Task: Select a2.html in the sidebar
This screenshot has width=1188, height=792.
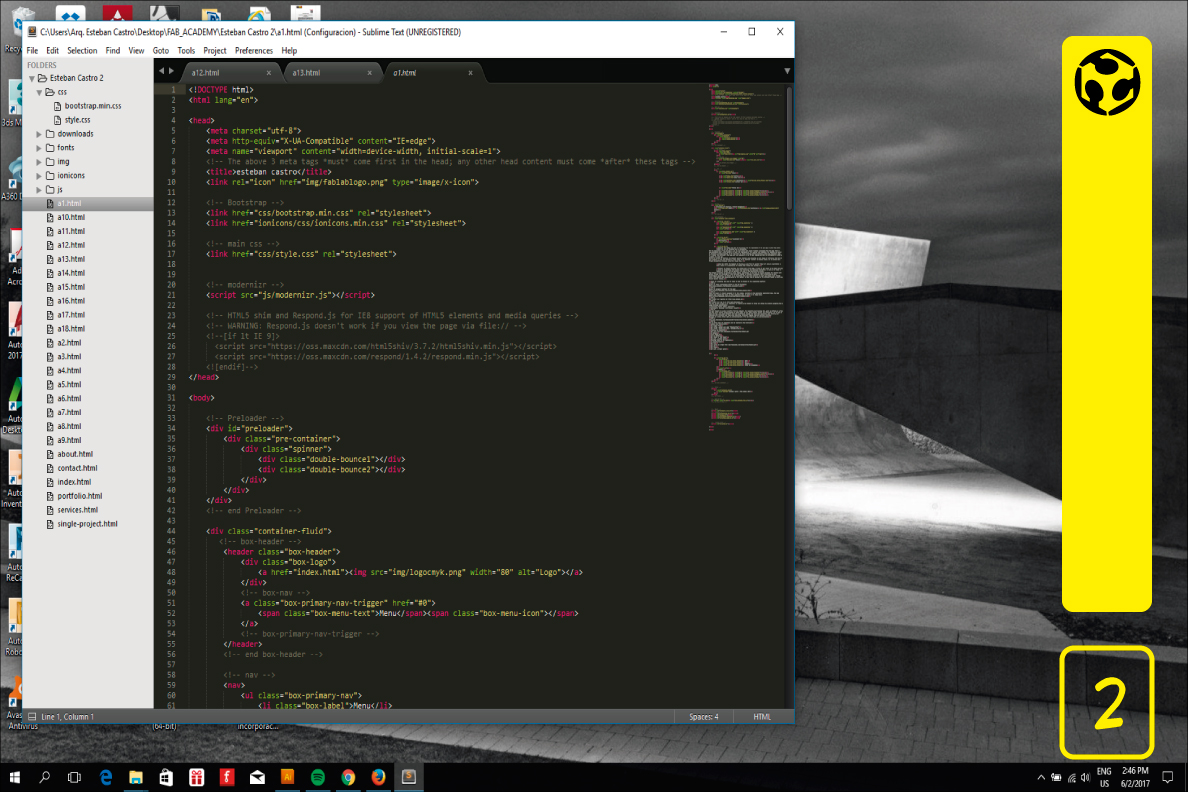Action: [69, 343]
